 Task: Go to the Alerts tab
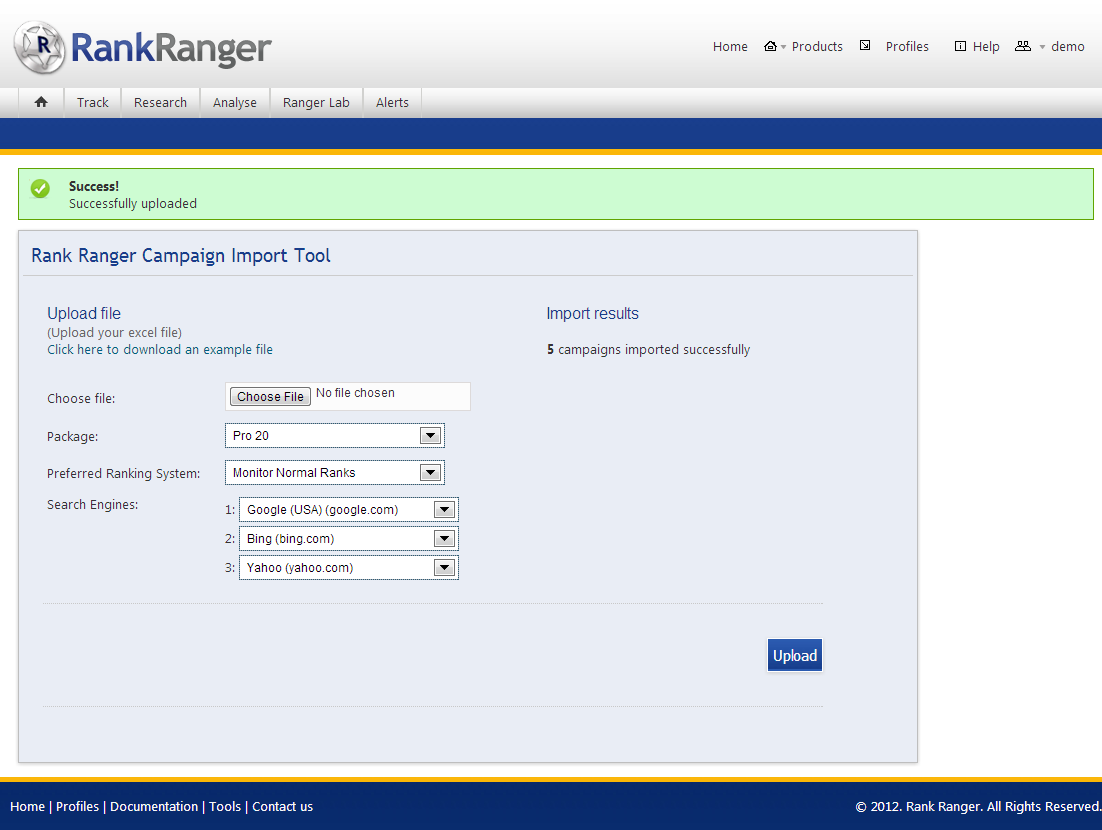(x=392, y=102)
